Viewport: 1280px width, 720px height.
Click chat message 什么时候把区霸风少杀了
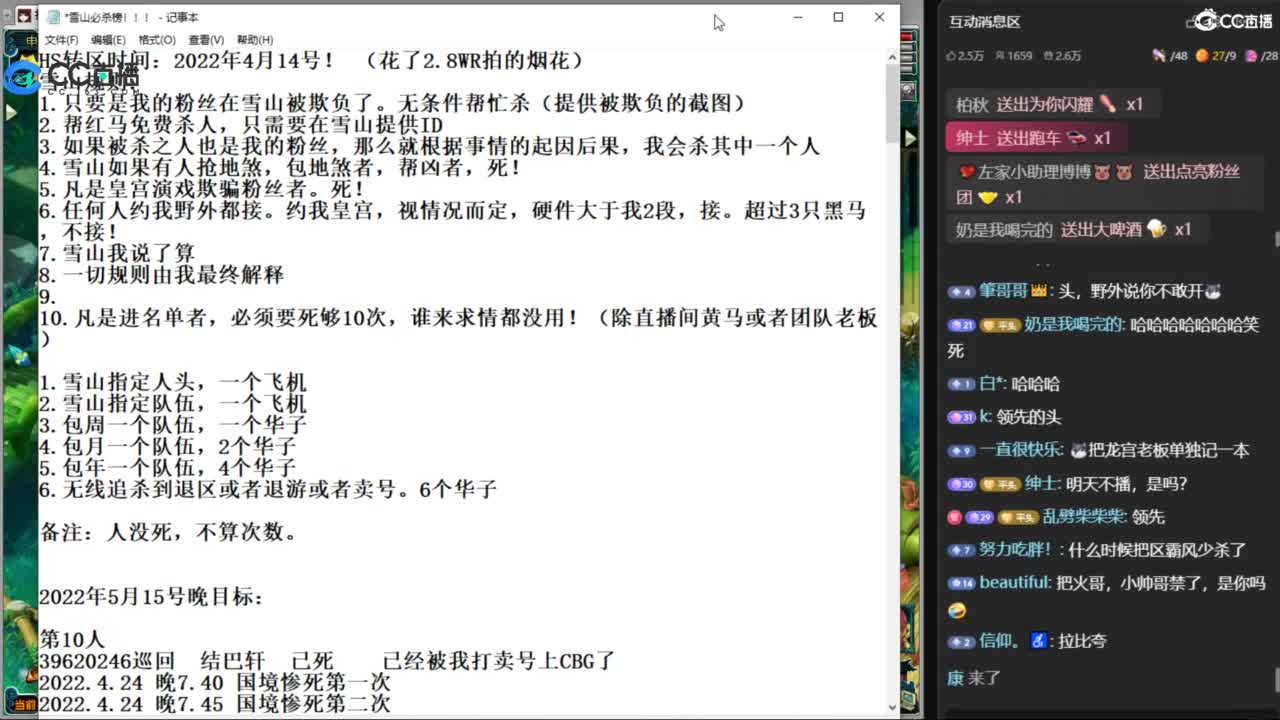click(x=1157, y=549)
